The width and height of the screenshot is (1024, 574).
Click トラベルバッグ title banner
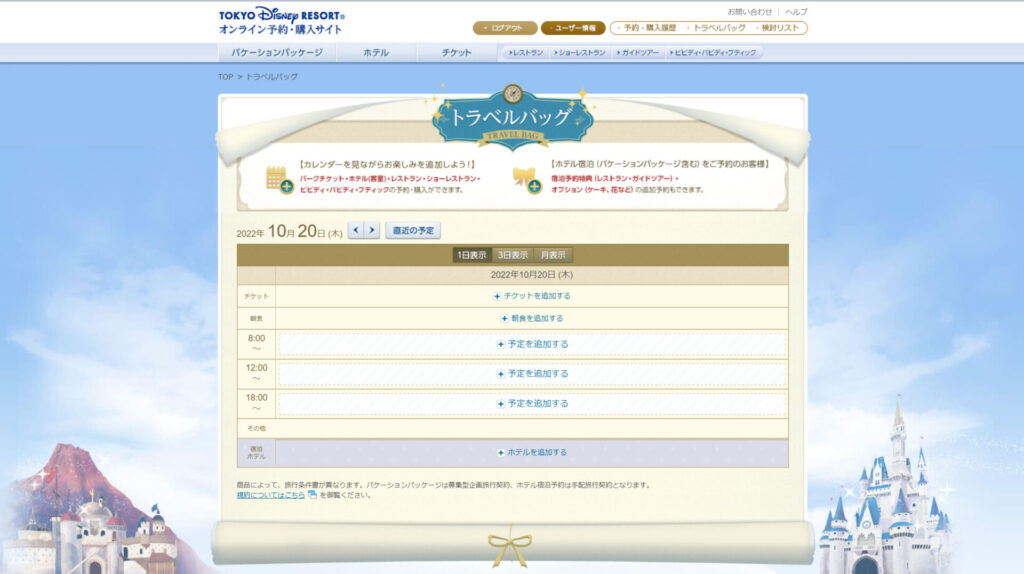pyautogui.click(x=512, y=118)
